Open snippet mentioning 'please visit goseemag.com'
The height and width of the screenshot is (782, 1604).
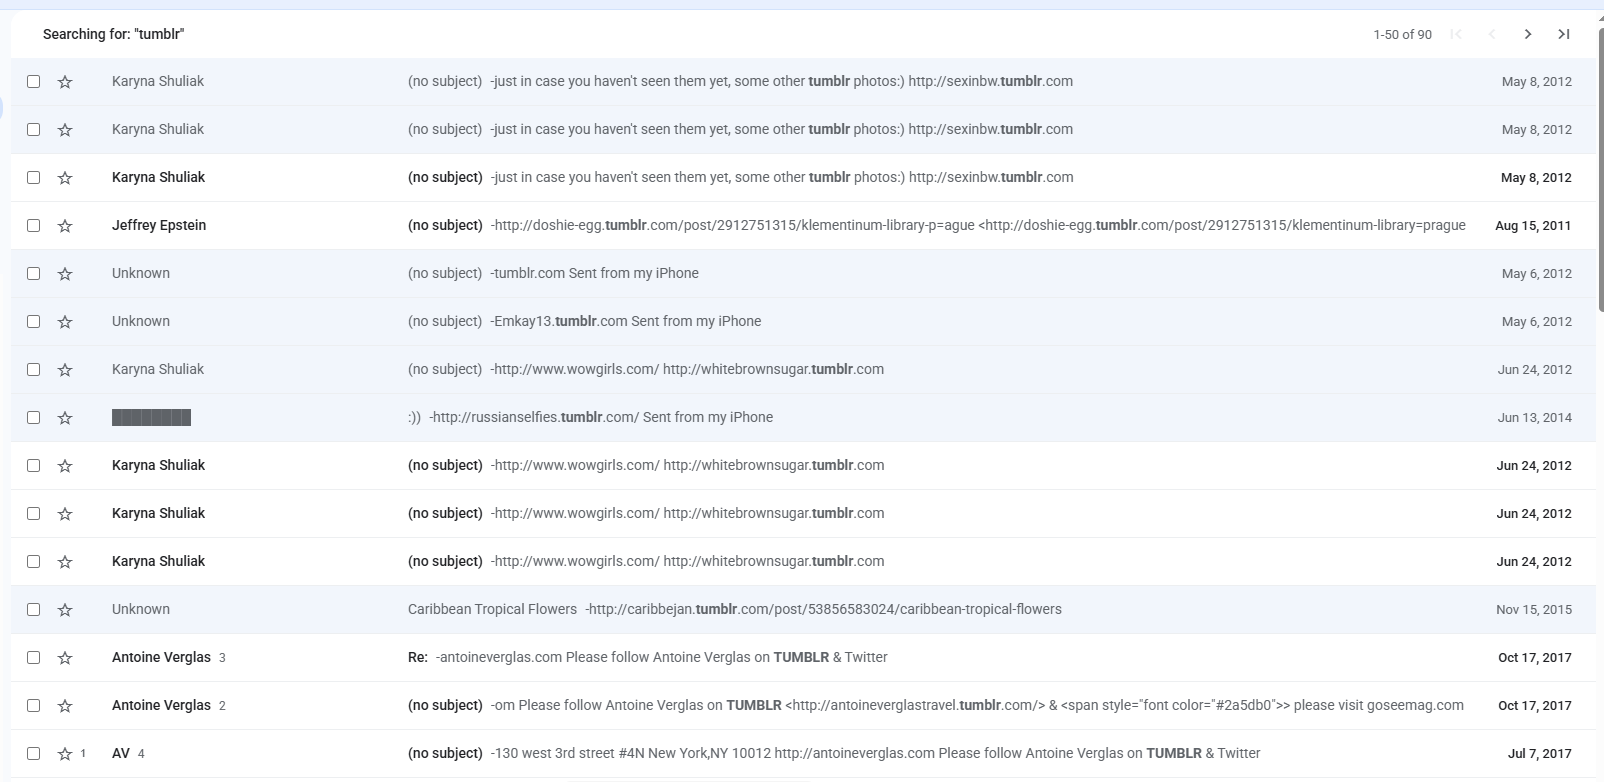(977, 706)
